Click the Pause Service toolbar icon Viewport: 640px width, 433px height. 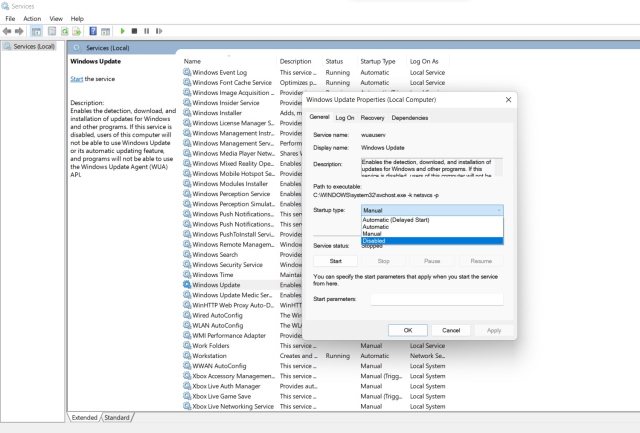tap(147, 31)
